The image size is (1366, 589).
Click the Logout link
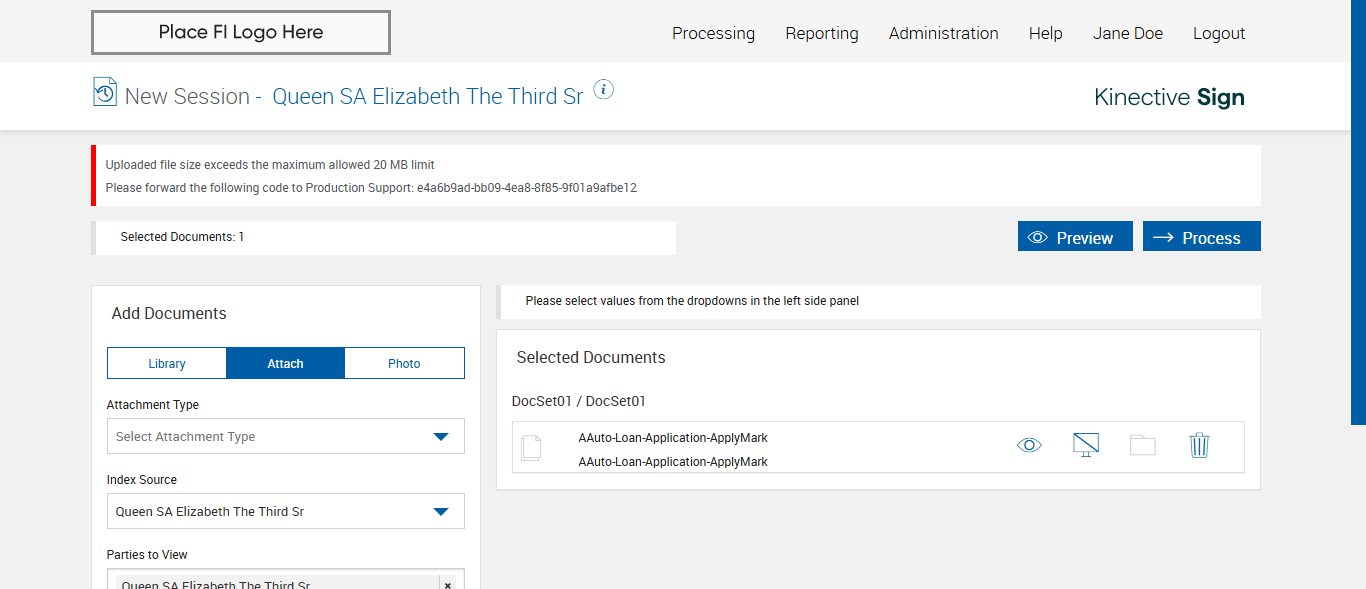click(1218, 33)
